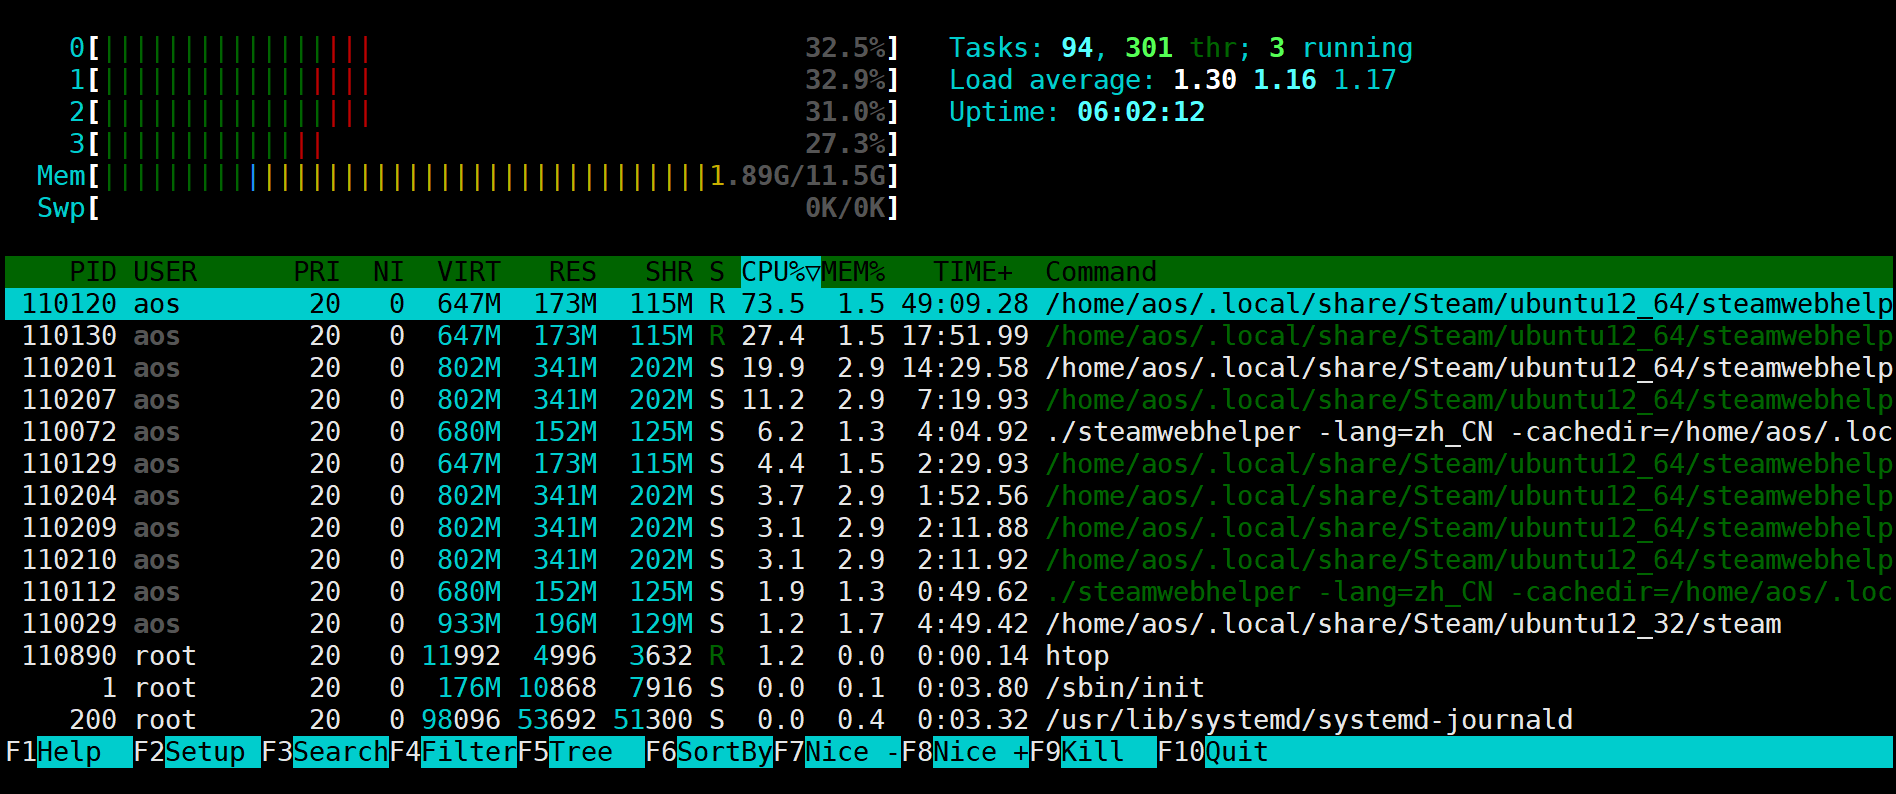Sort by the CPU% column header
Screen dimensions: 1896x794
pos(779,272)
